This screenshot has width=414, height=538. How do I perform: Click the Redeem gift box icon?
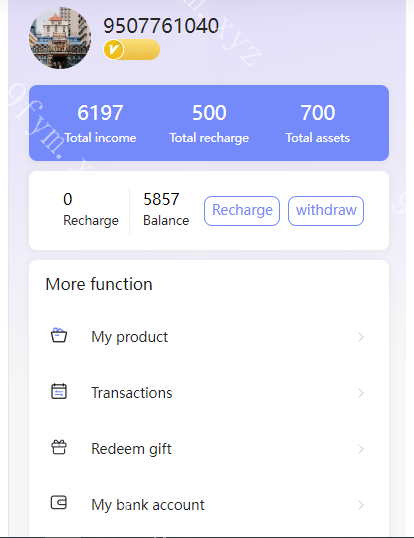coord(59,447)
